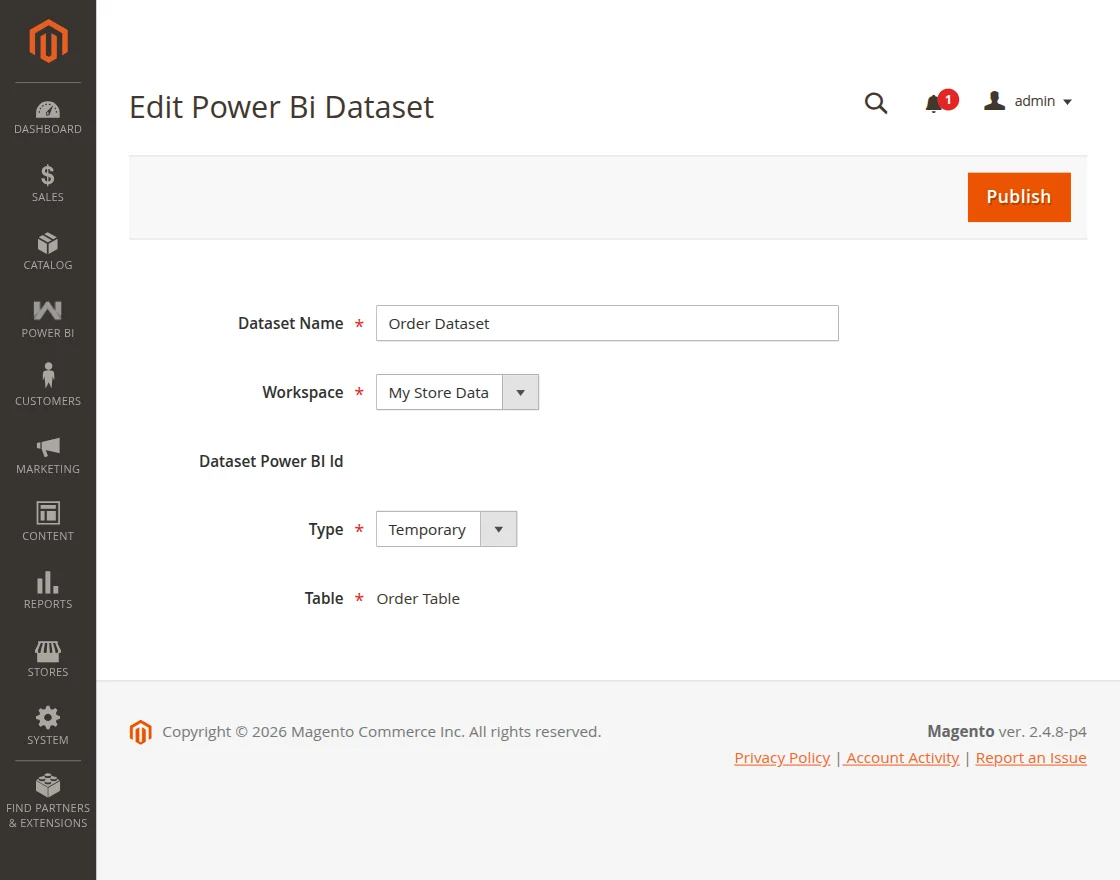Expand the admin account dropdown
Viewport: 1120px width, 880px height.
tap(1028, 101)
